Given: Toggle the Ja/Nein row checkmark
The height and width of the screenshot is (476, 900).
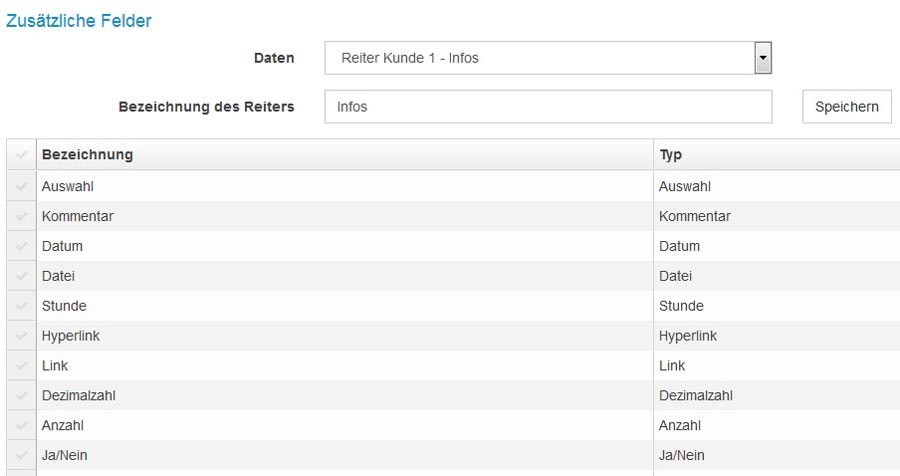Looking at the screenshot, I should coord(21,456).
